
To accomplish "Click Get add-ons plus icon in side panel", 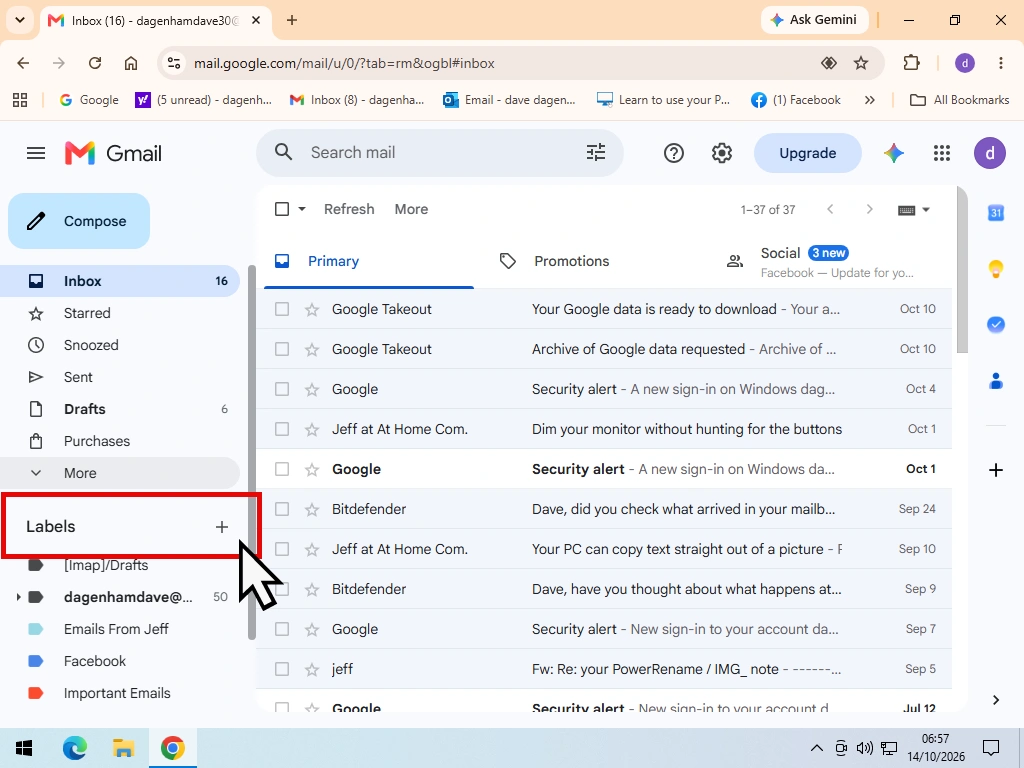I will pos(995,470).
